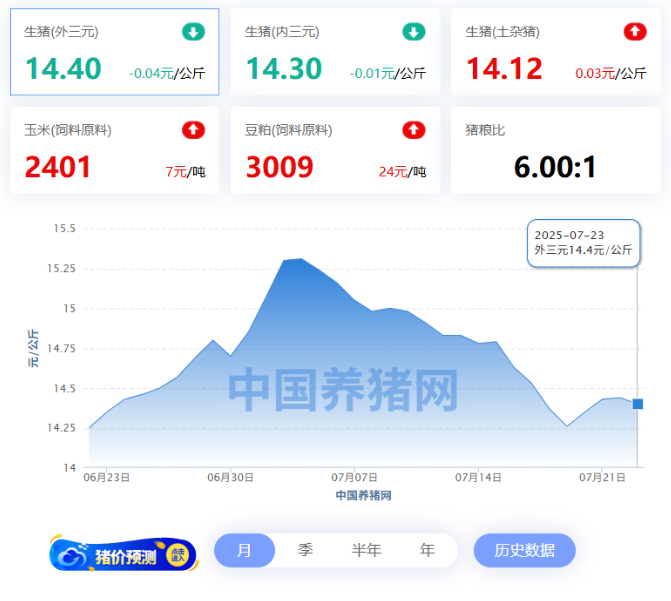Open the 猪价预测 price forecast button
This screenshot has height=601, width=671.
tap(123, 553)
